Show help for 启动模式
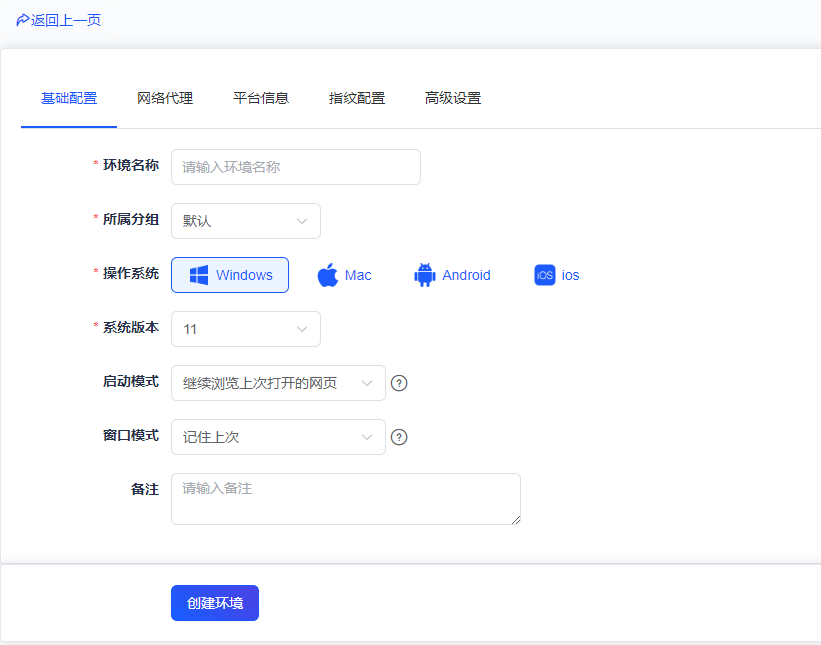 tap(399, 383)
